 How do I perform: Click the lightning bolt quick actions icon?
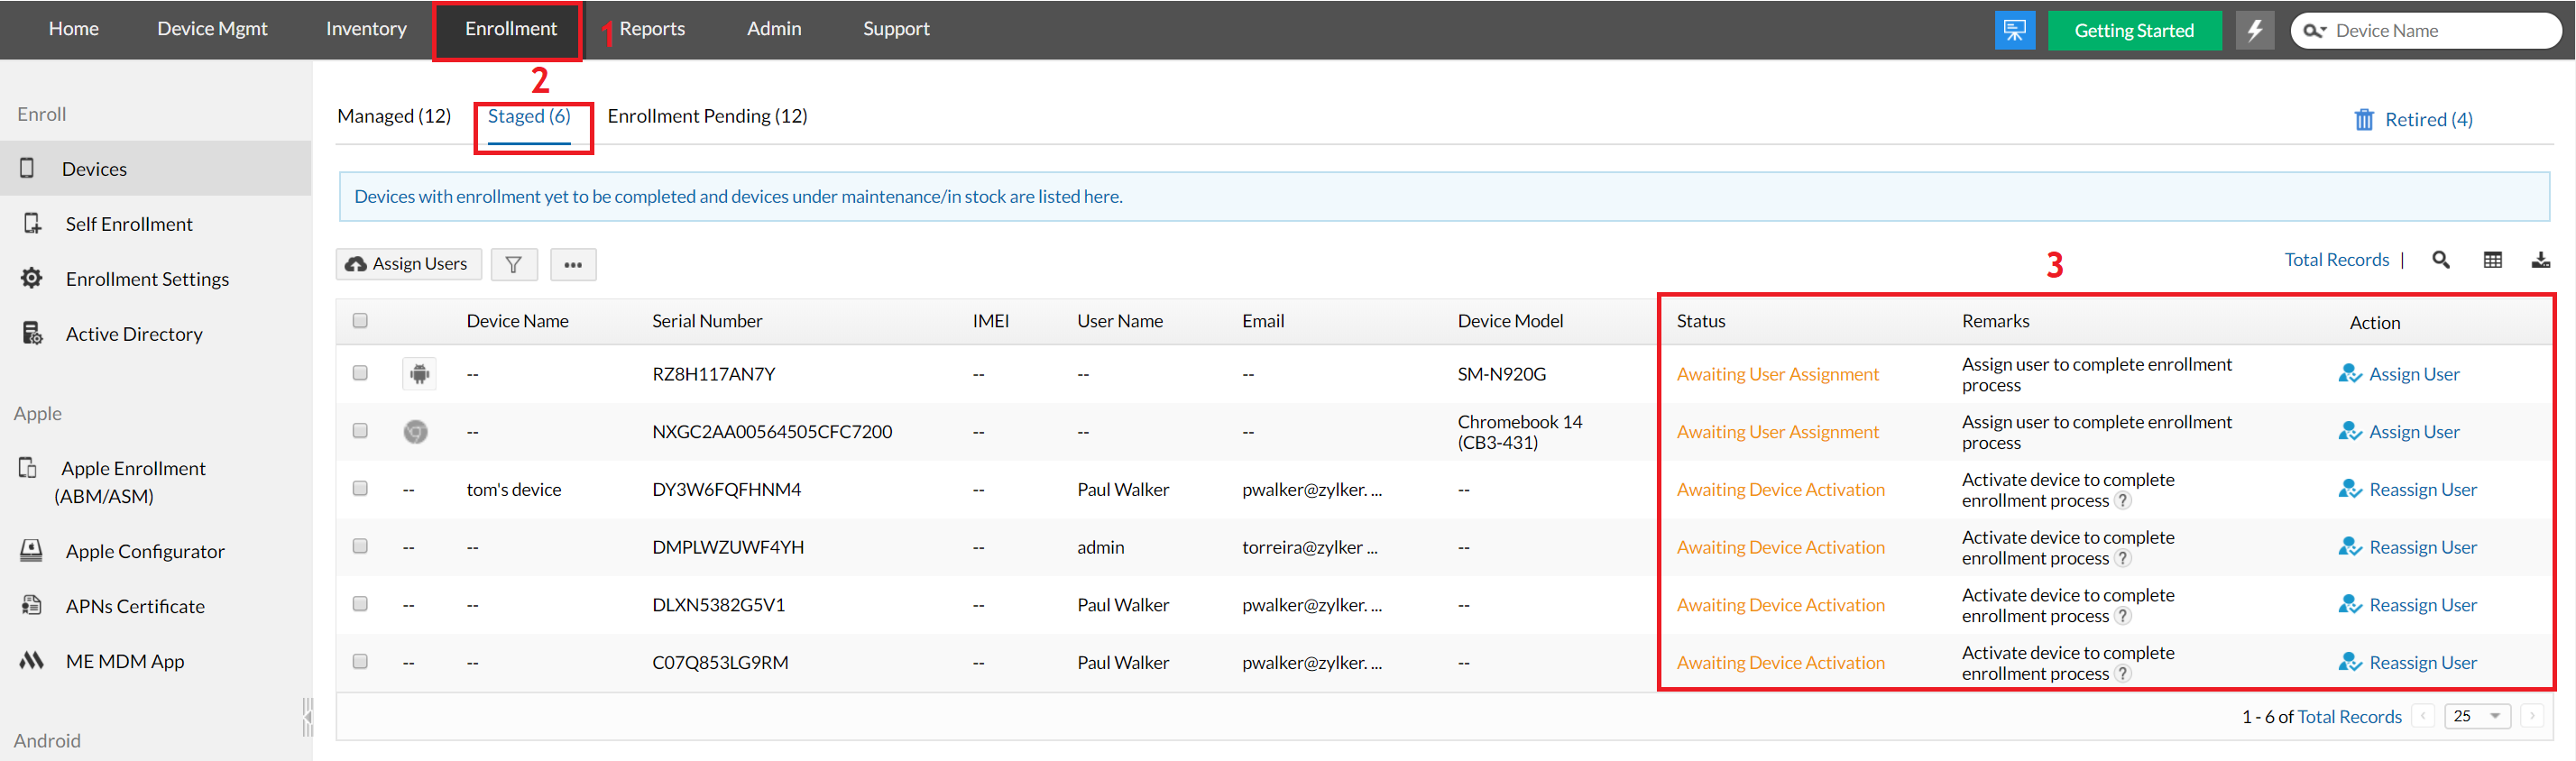(2254, 30)
